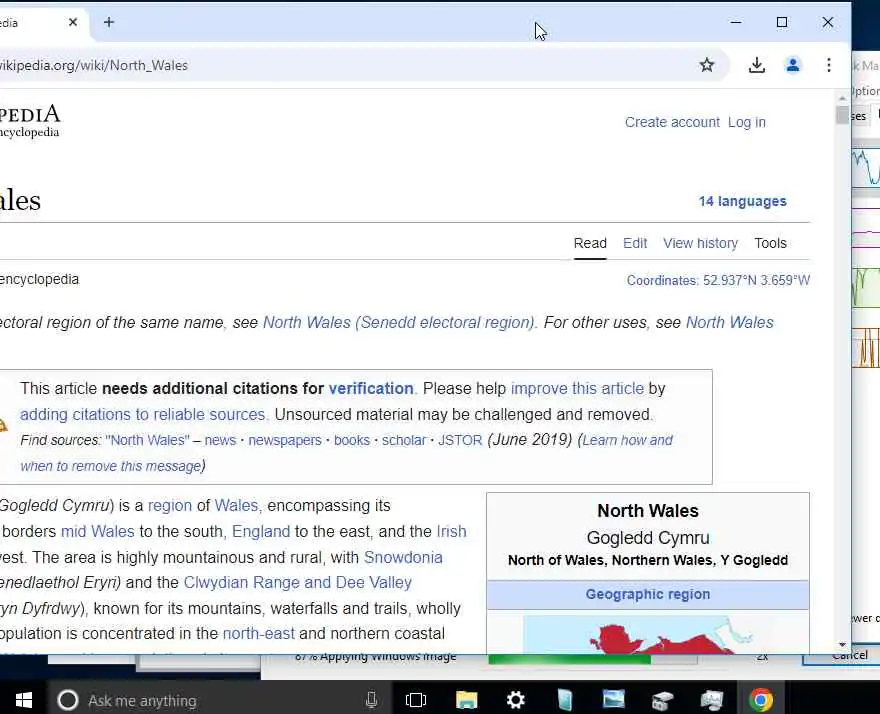Click the page scrollbar's up arrow
Image resolution: width=880 pixels, height=714 pixels.
click(x=842, y=98)
